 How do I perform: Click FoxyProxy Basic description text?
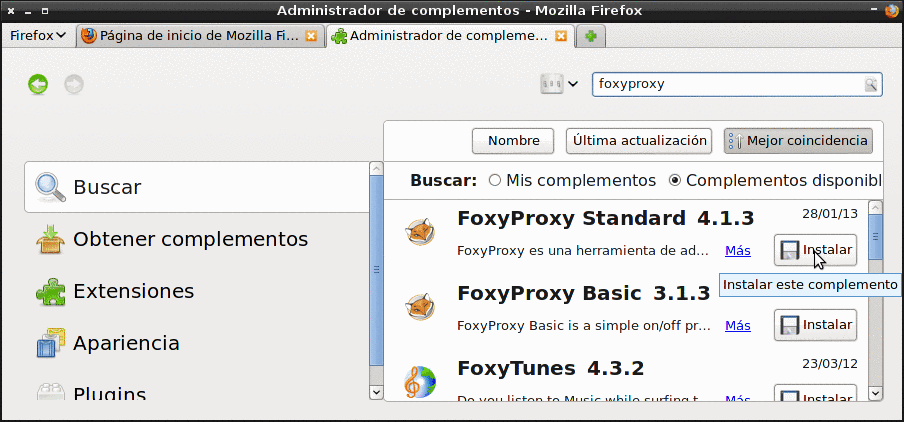584,326
